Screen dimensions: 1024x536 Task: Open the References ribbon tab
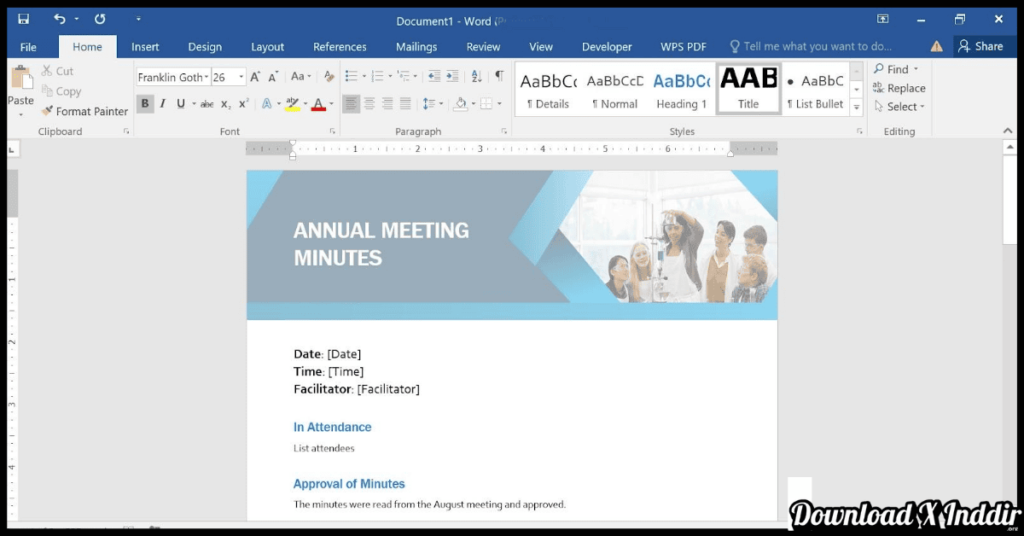tap(339, 47)
